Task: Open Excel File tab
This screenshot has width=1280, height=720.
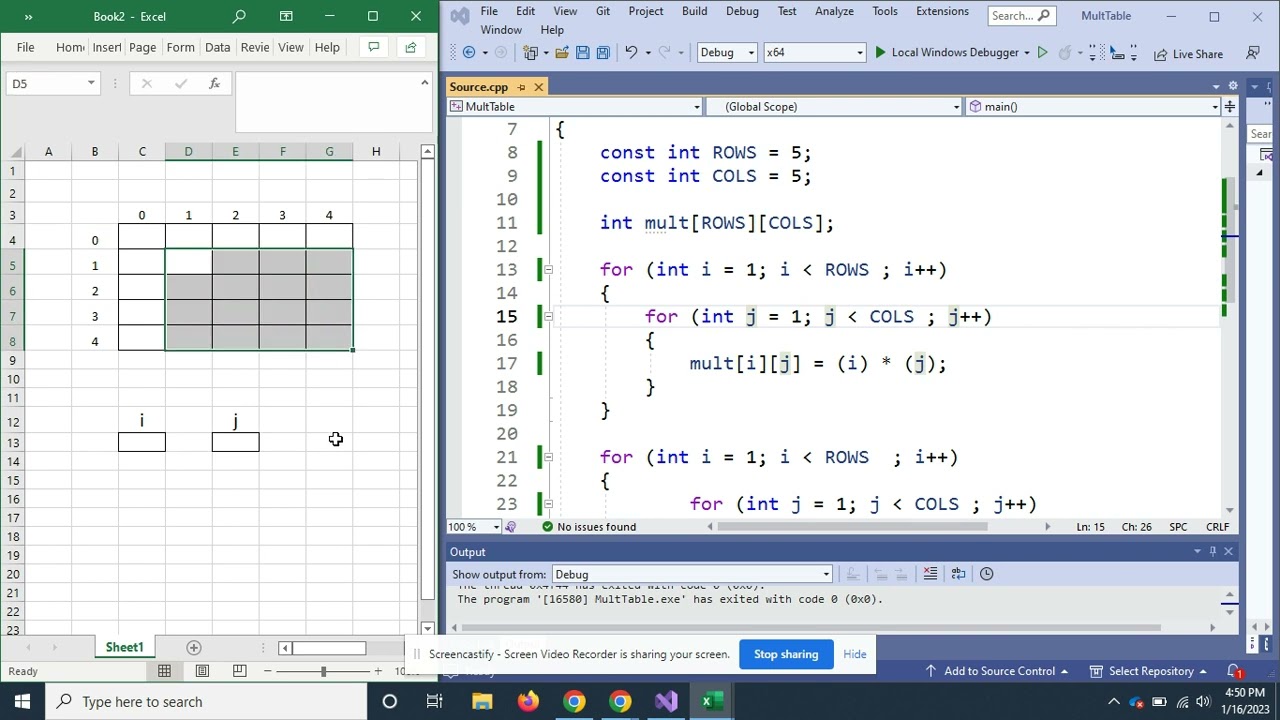Action: click(x=25, y=47)
